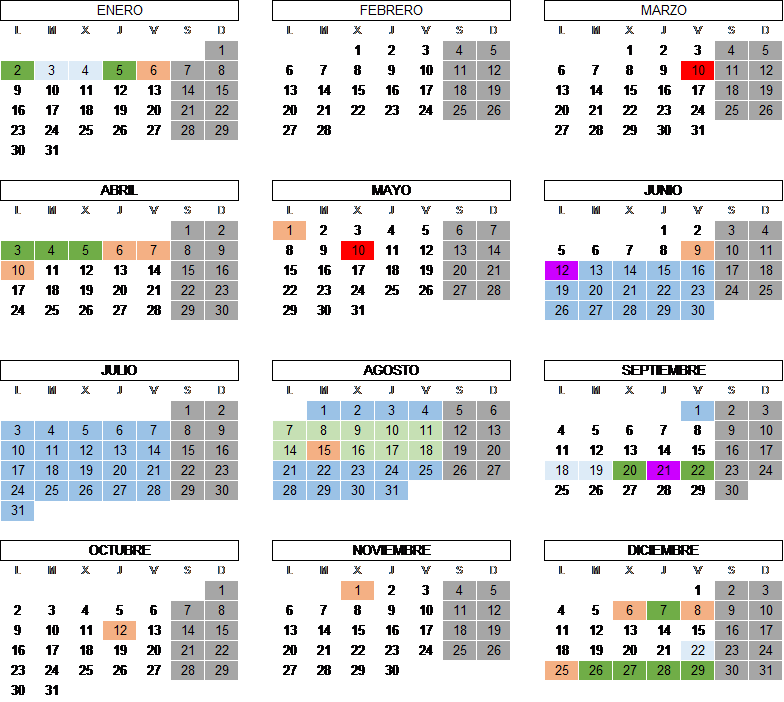Click the NOVIEMBRE month header

392,550
